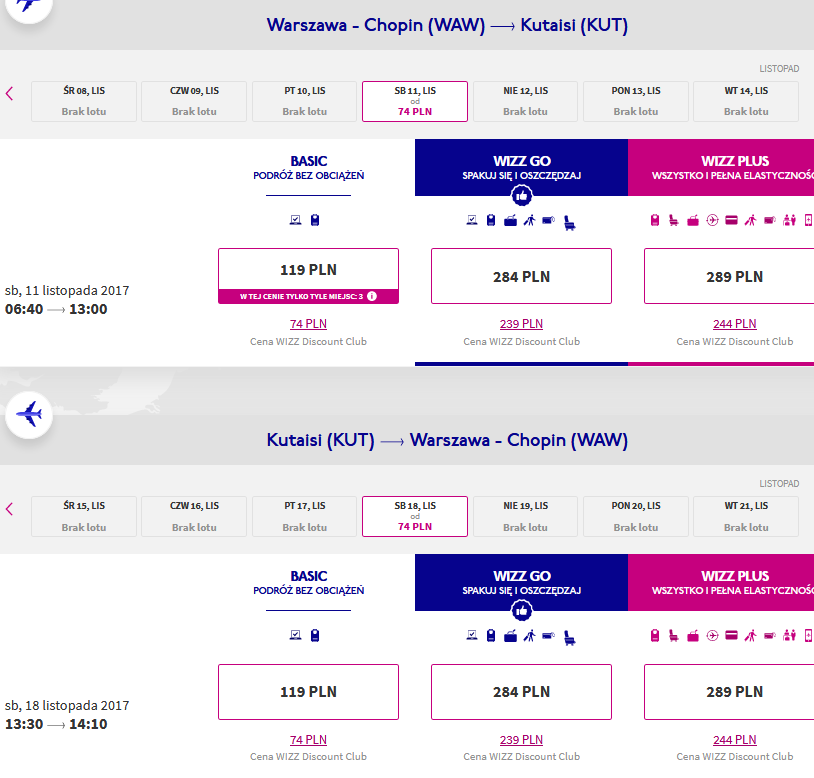
Task: Open outbound BASIC 74 PLN Discount Club price
Action: coord(308,324)
